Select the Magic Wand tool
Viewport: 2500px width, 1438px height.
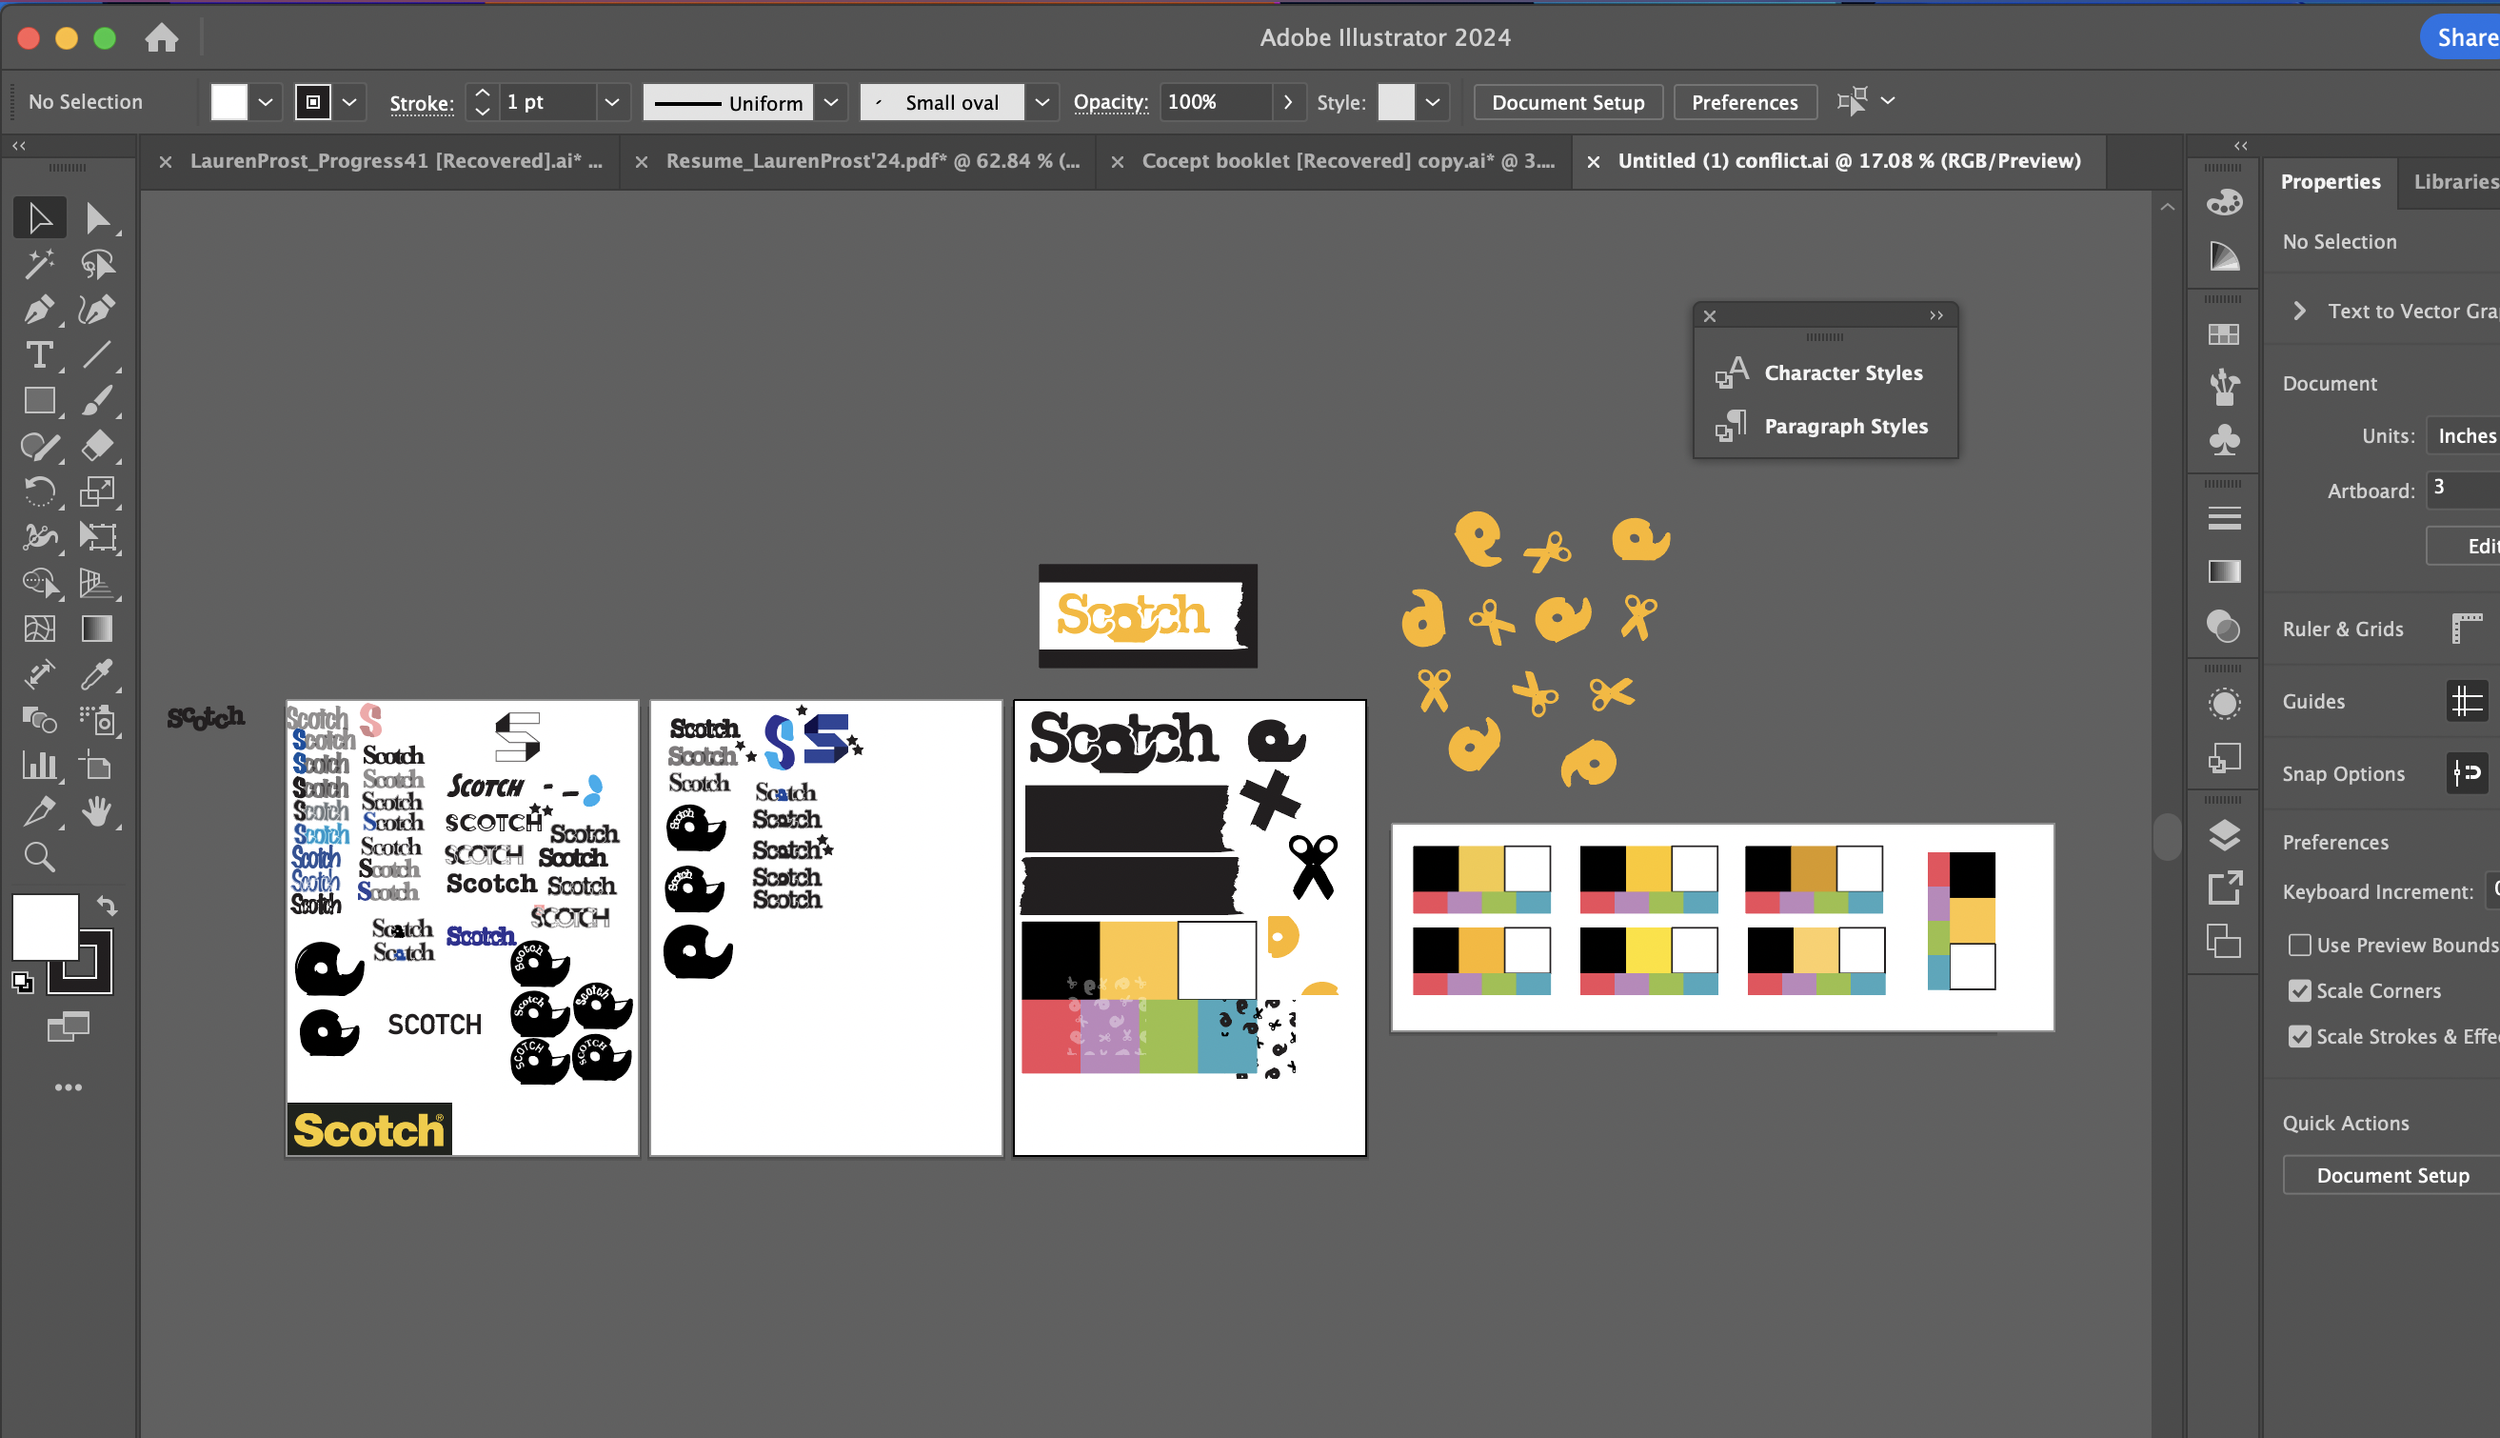[39, 264]
